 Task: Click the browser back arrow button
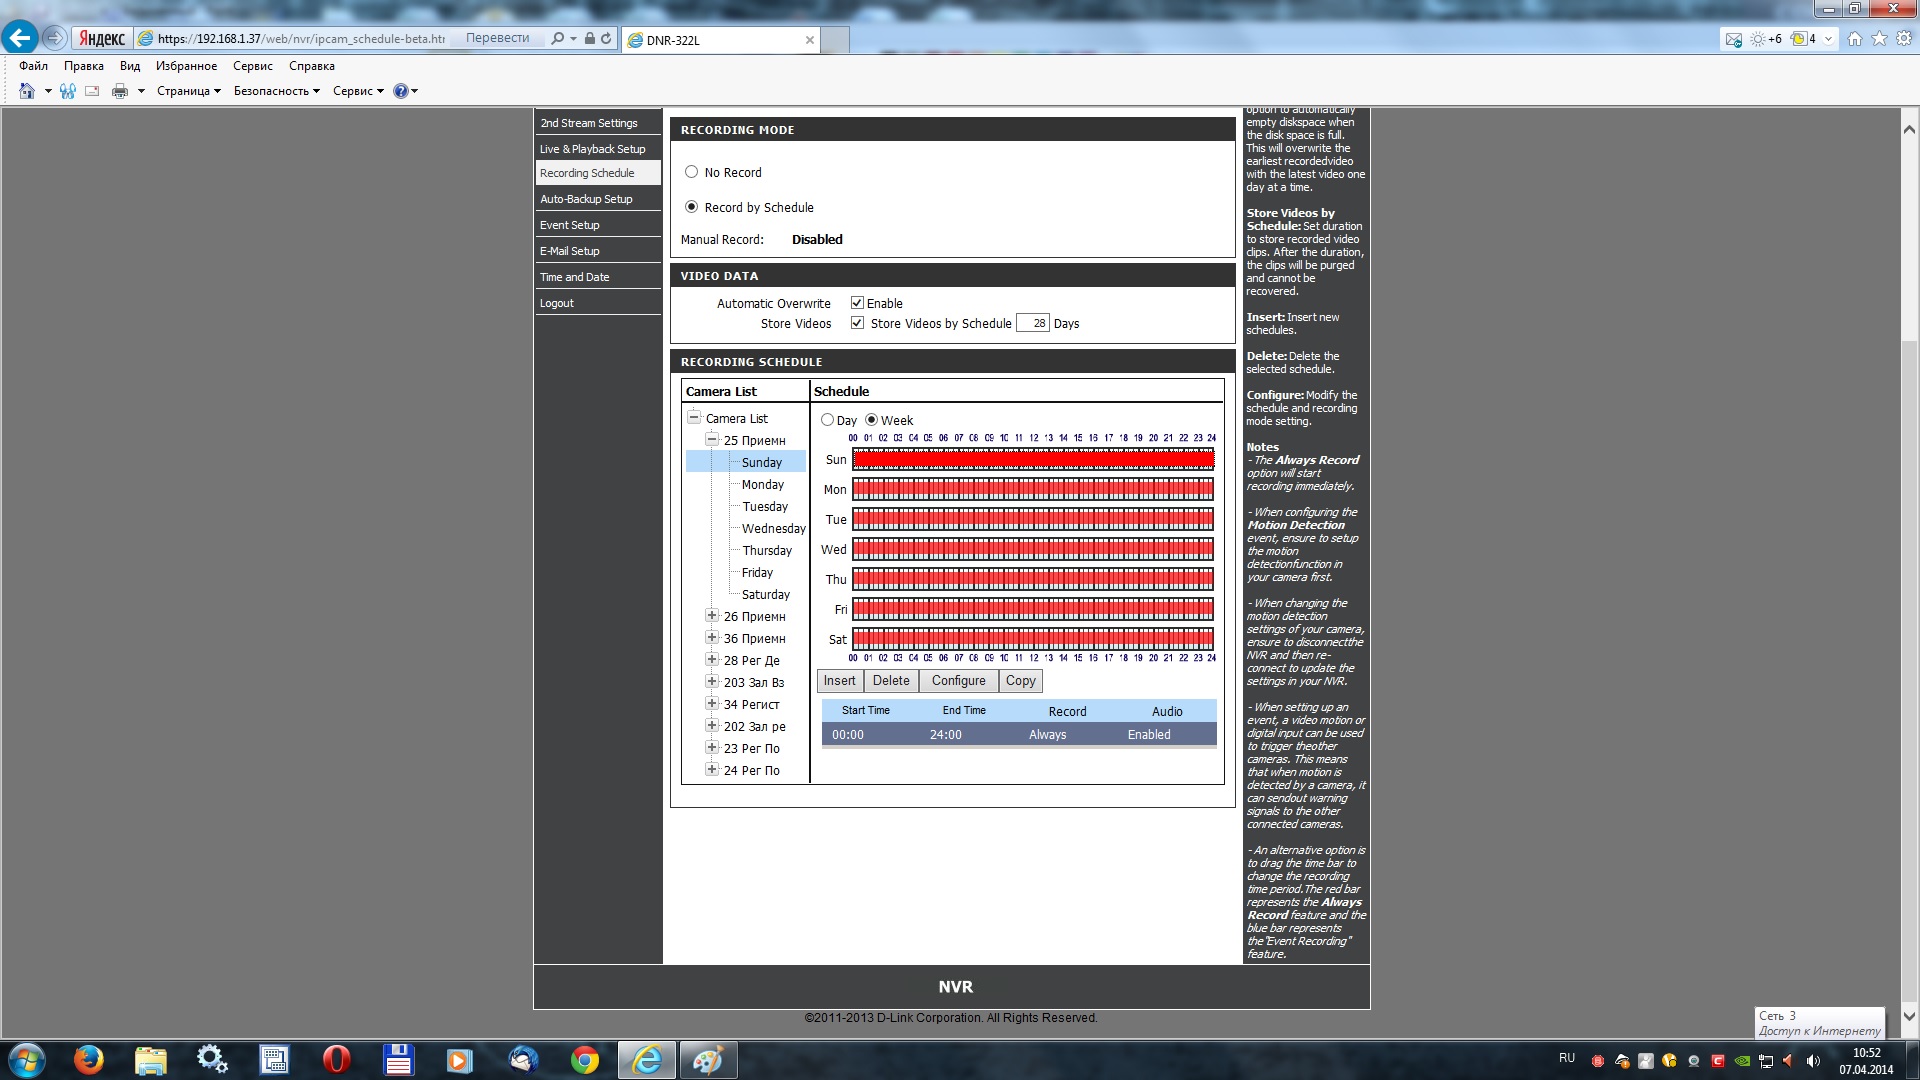pyautogui.click(x=19, y=38)
